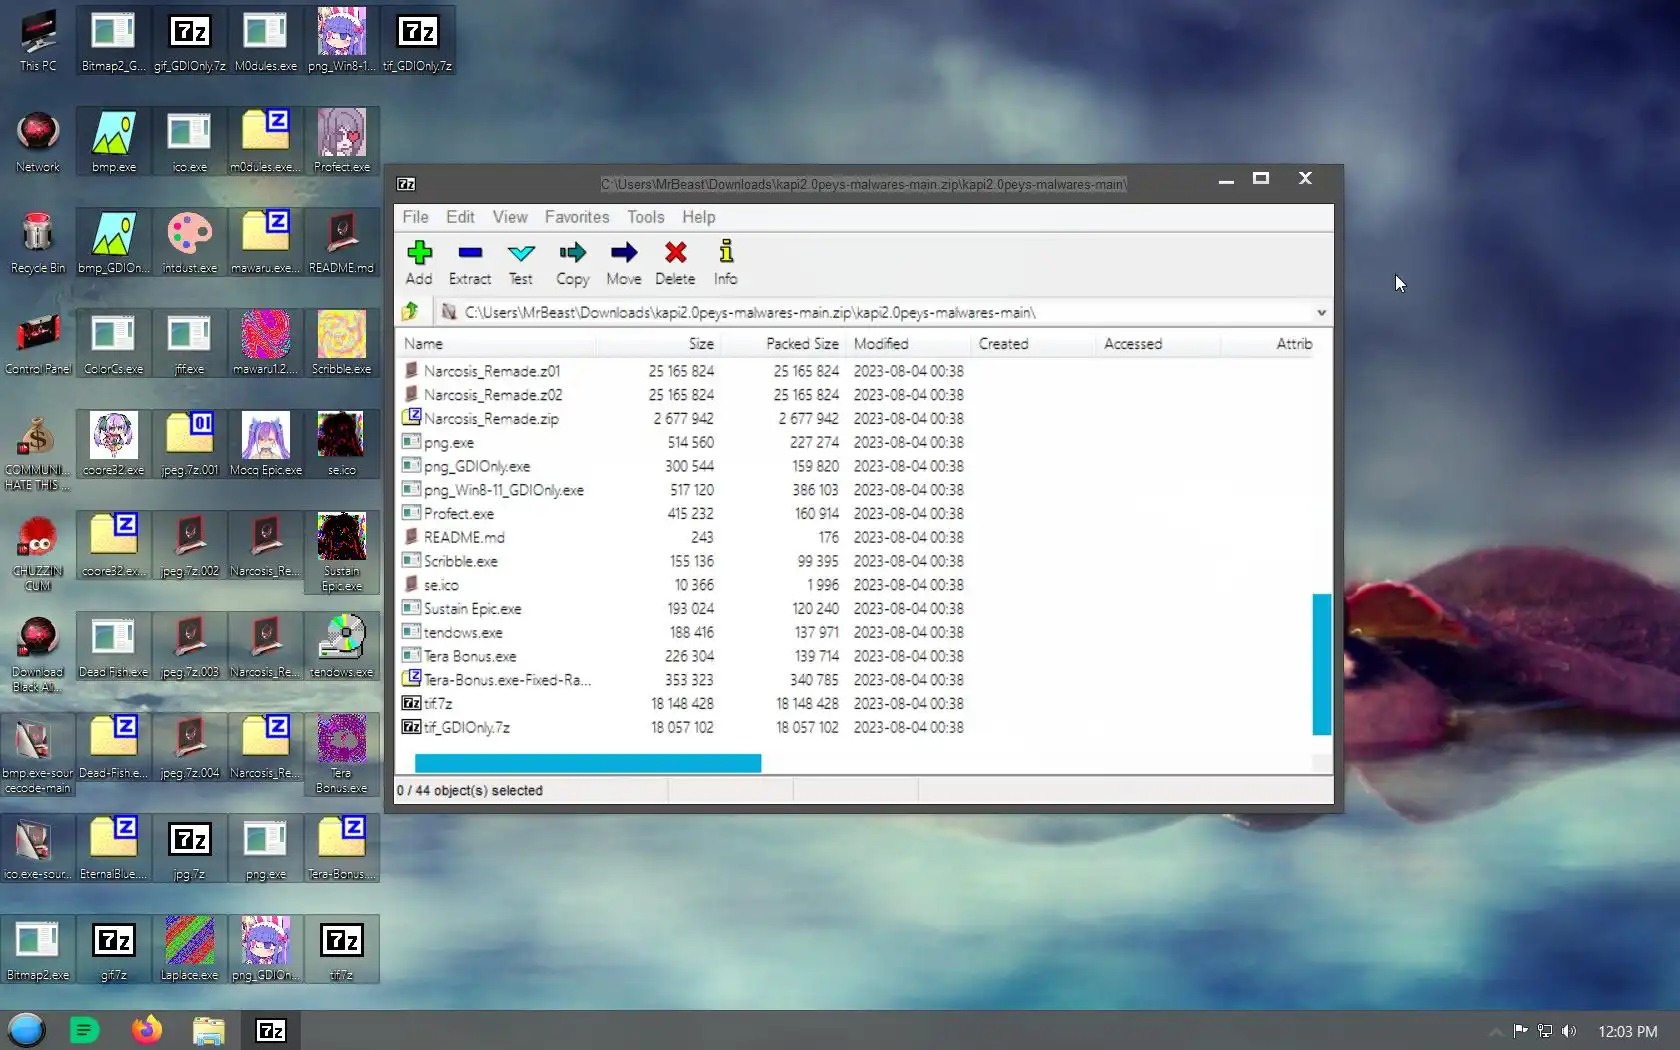The image size is (1680, 1050).
Task: Sort by the Modified column header
Action: [908, 344]
